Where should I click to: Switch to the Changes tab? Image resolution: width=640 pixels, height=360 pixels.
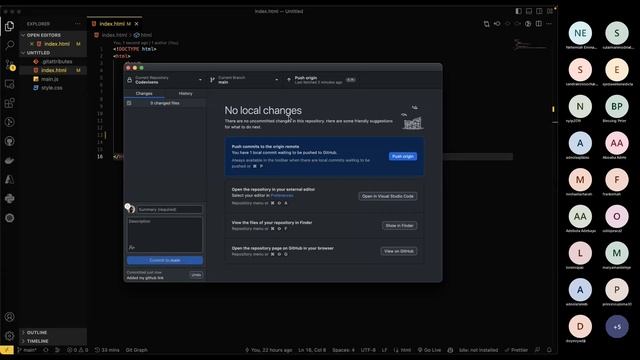click(x=144, y=93)
